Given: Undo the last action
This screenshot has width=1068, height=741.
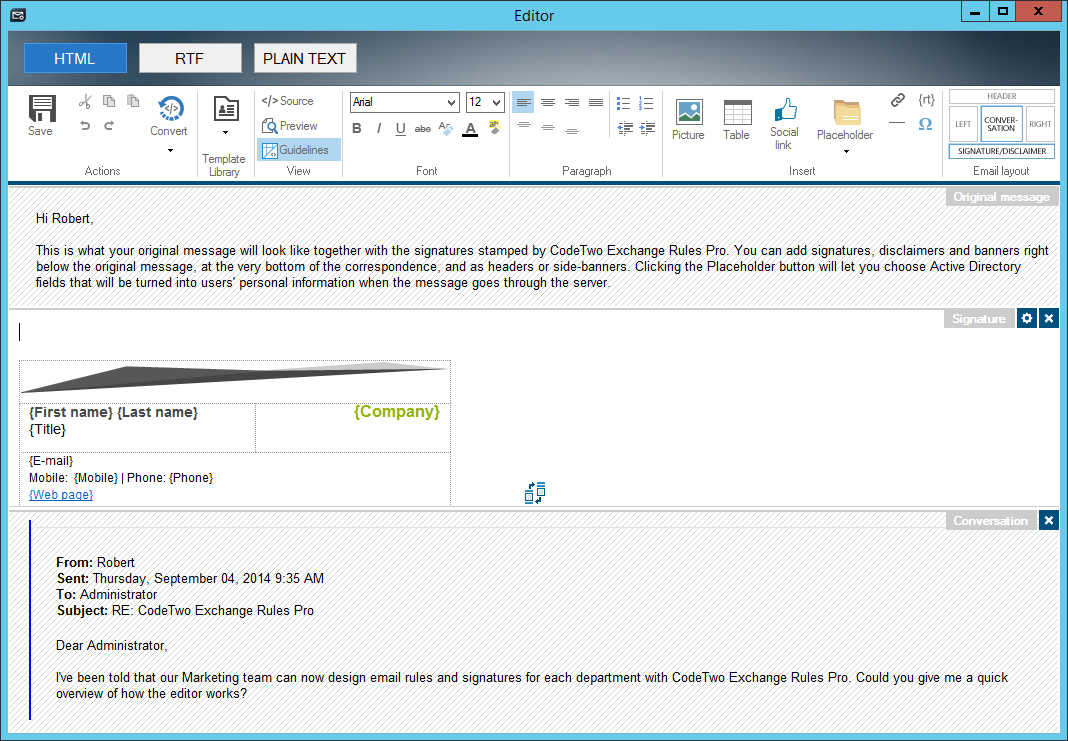Looking at the screenshot, I should (x=84, y=125).
